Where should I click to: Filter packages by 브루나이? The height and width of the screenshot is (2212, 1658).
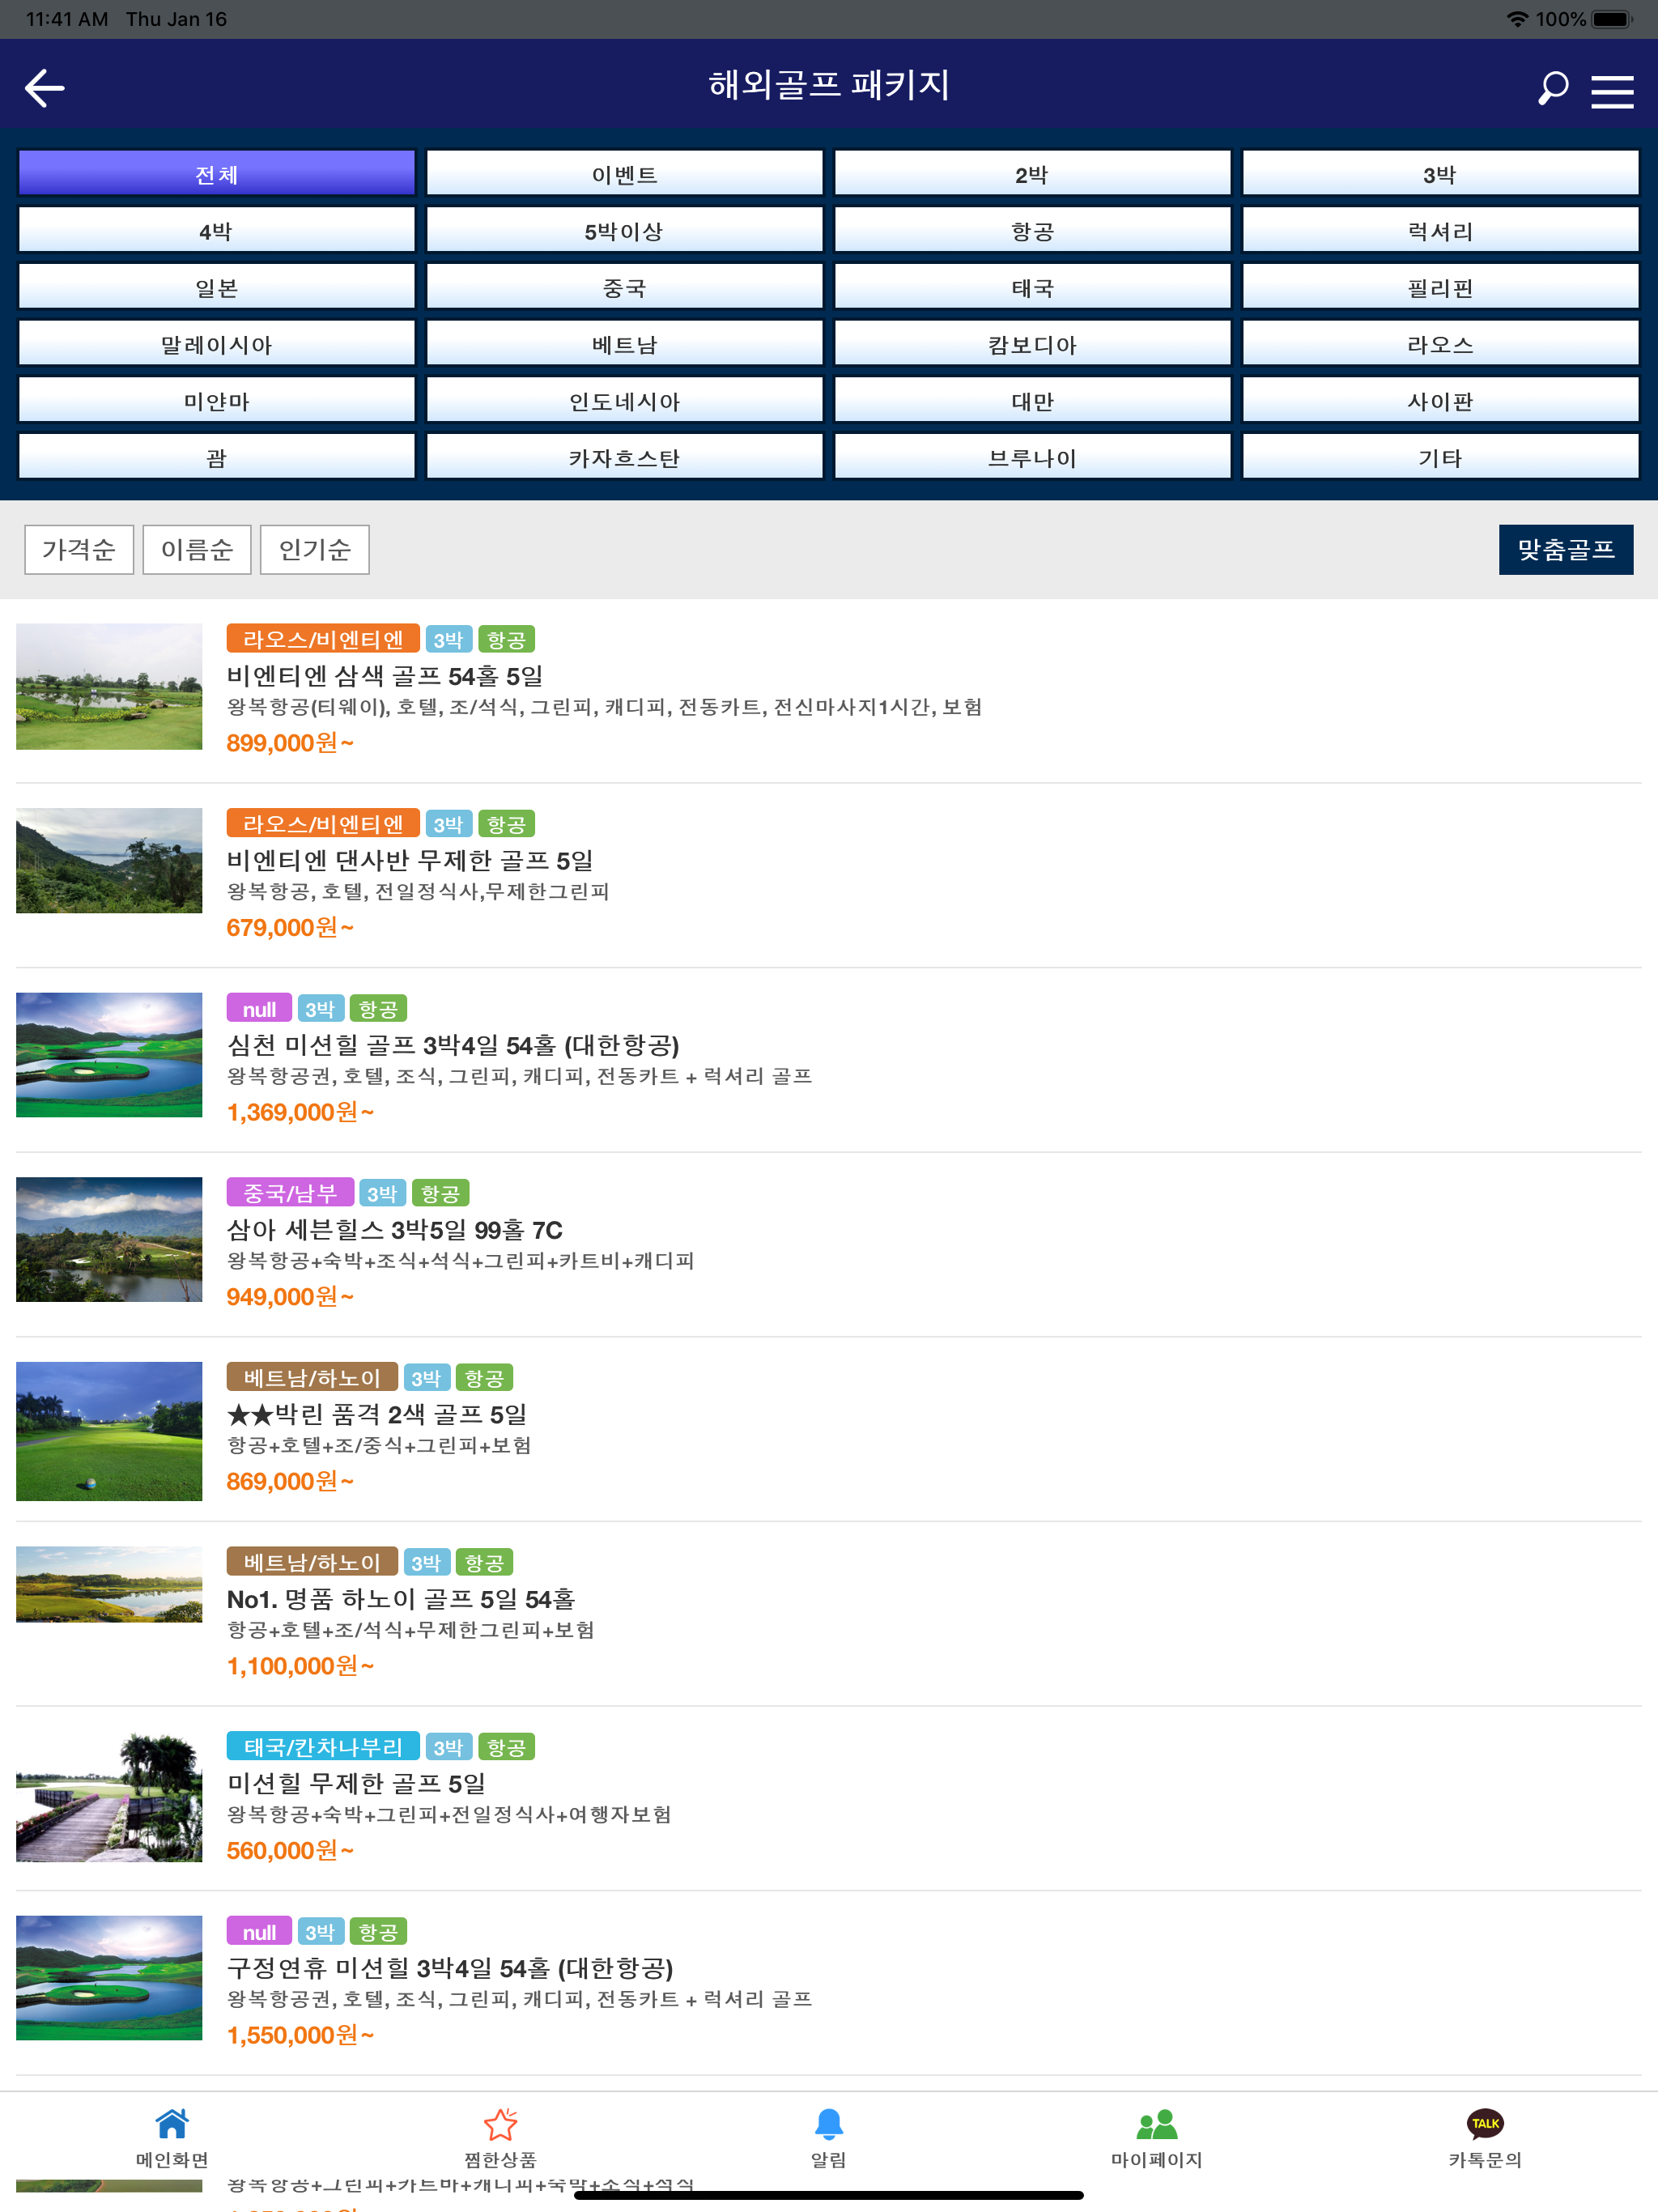(x=1033, y=457)
